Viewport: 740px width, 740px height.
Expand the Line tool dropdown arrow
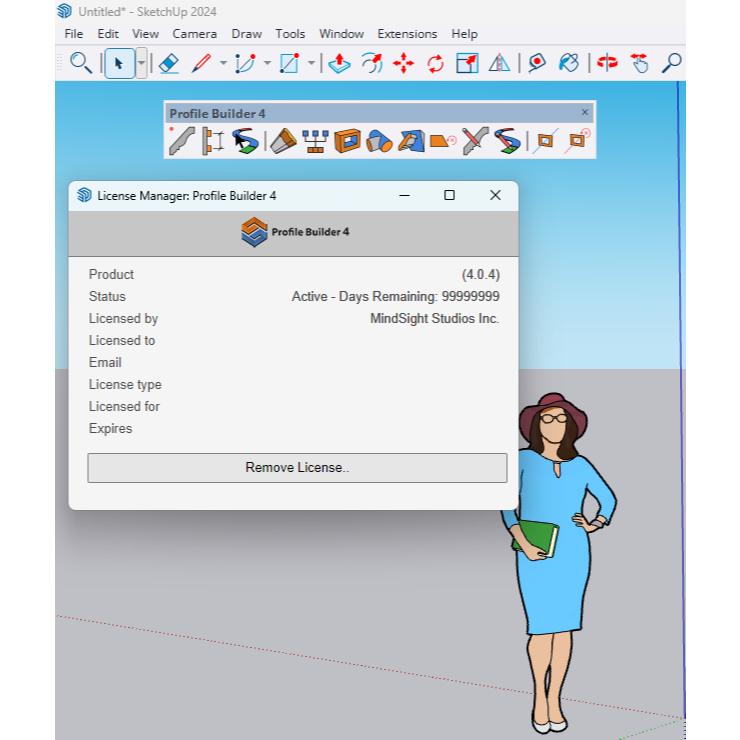[223, 63]
